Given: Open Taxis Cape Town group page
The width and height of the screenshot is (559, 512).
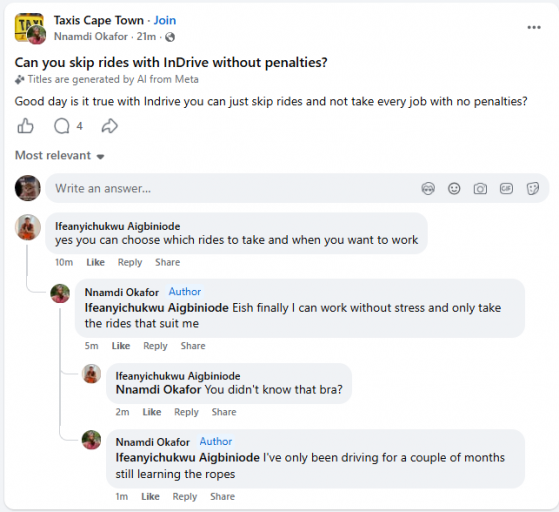Looking at the screenshot, I should pos(99,20).
